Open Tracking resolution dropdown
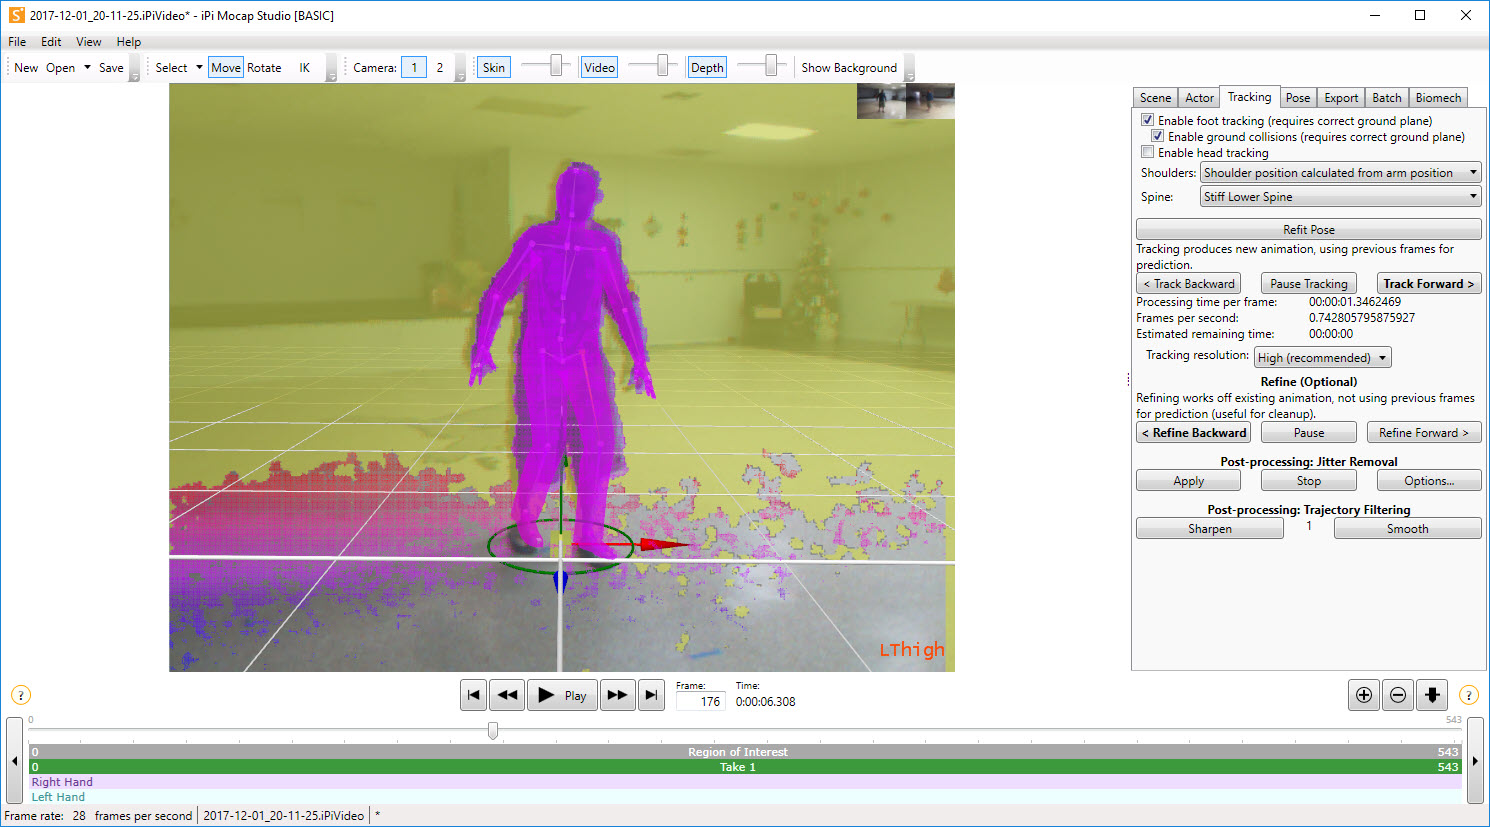1490x827 pixels. tap(1323, 357)
